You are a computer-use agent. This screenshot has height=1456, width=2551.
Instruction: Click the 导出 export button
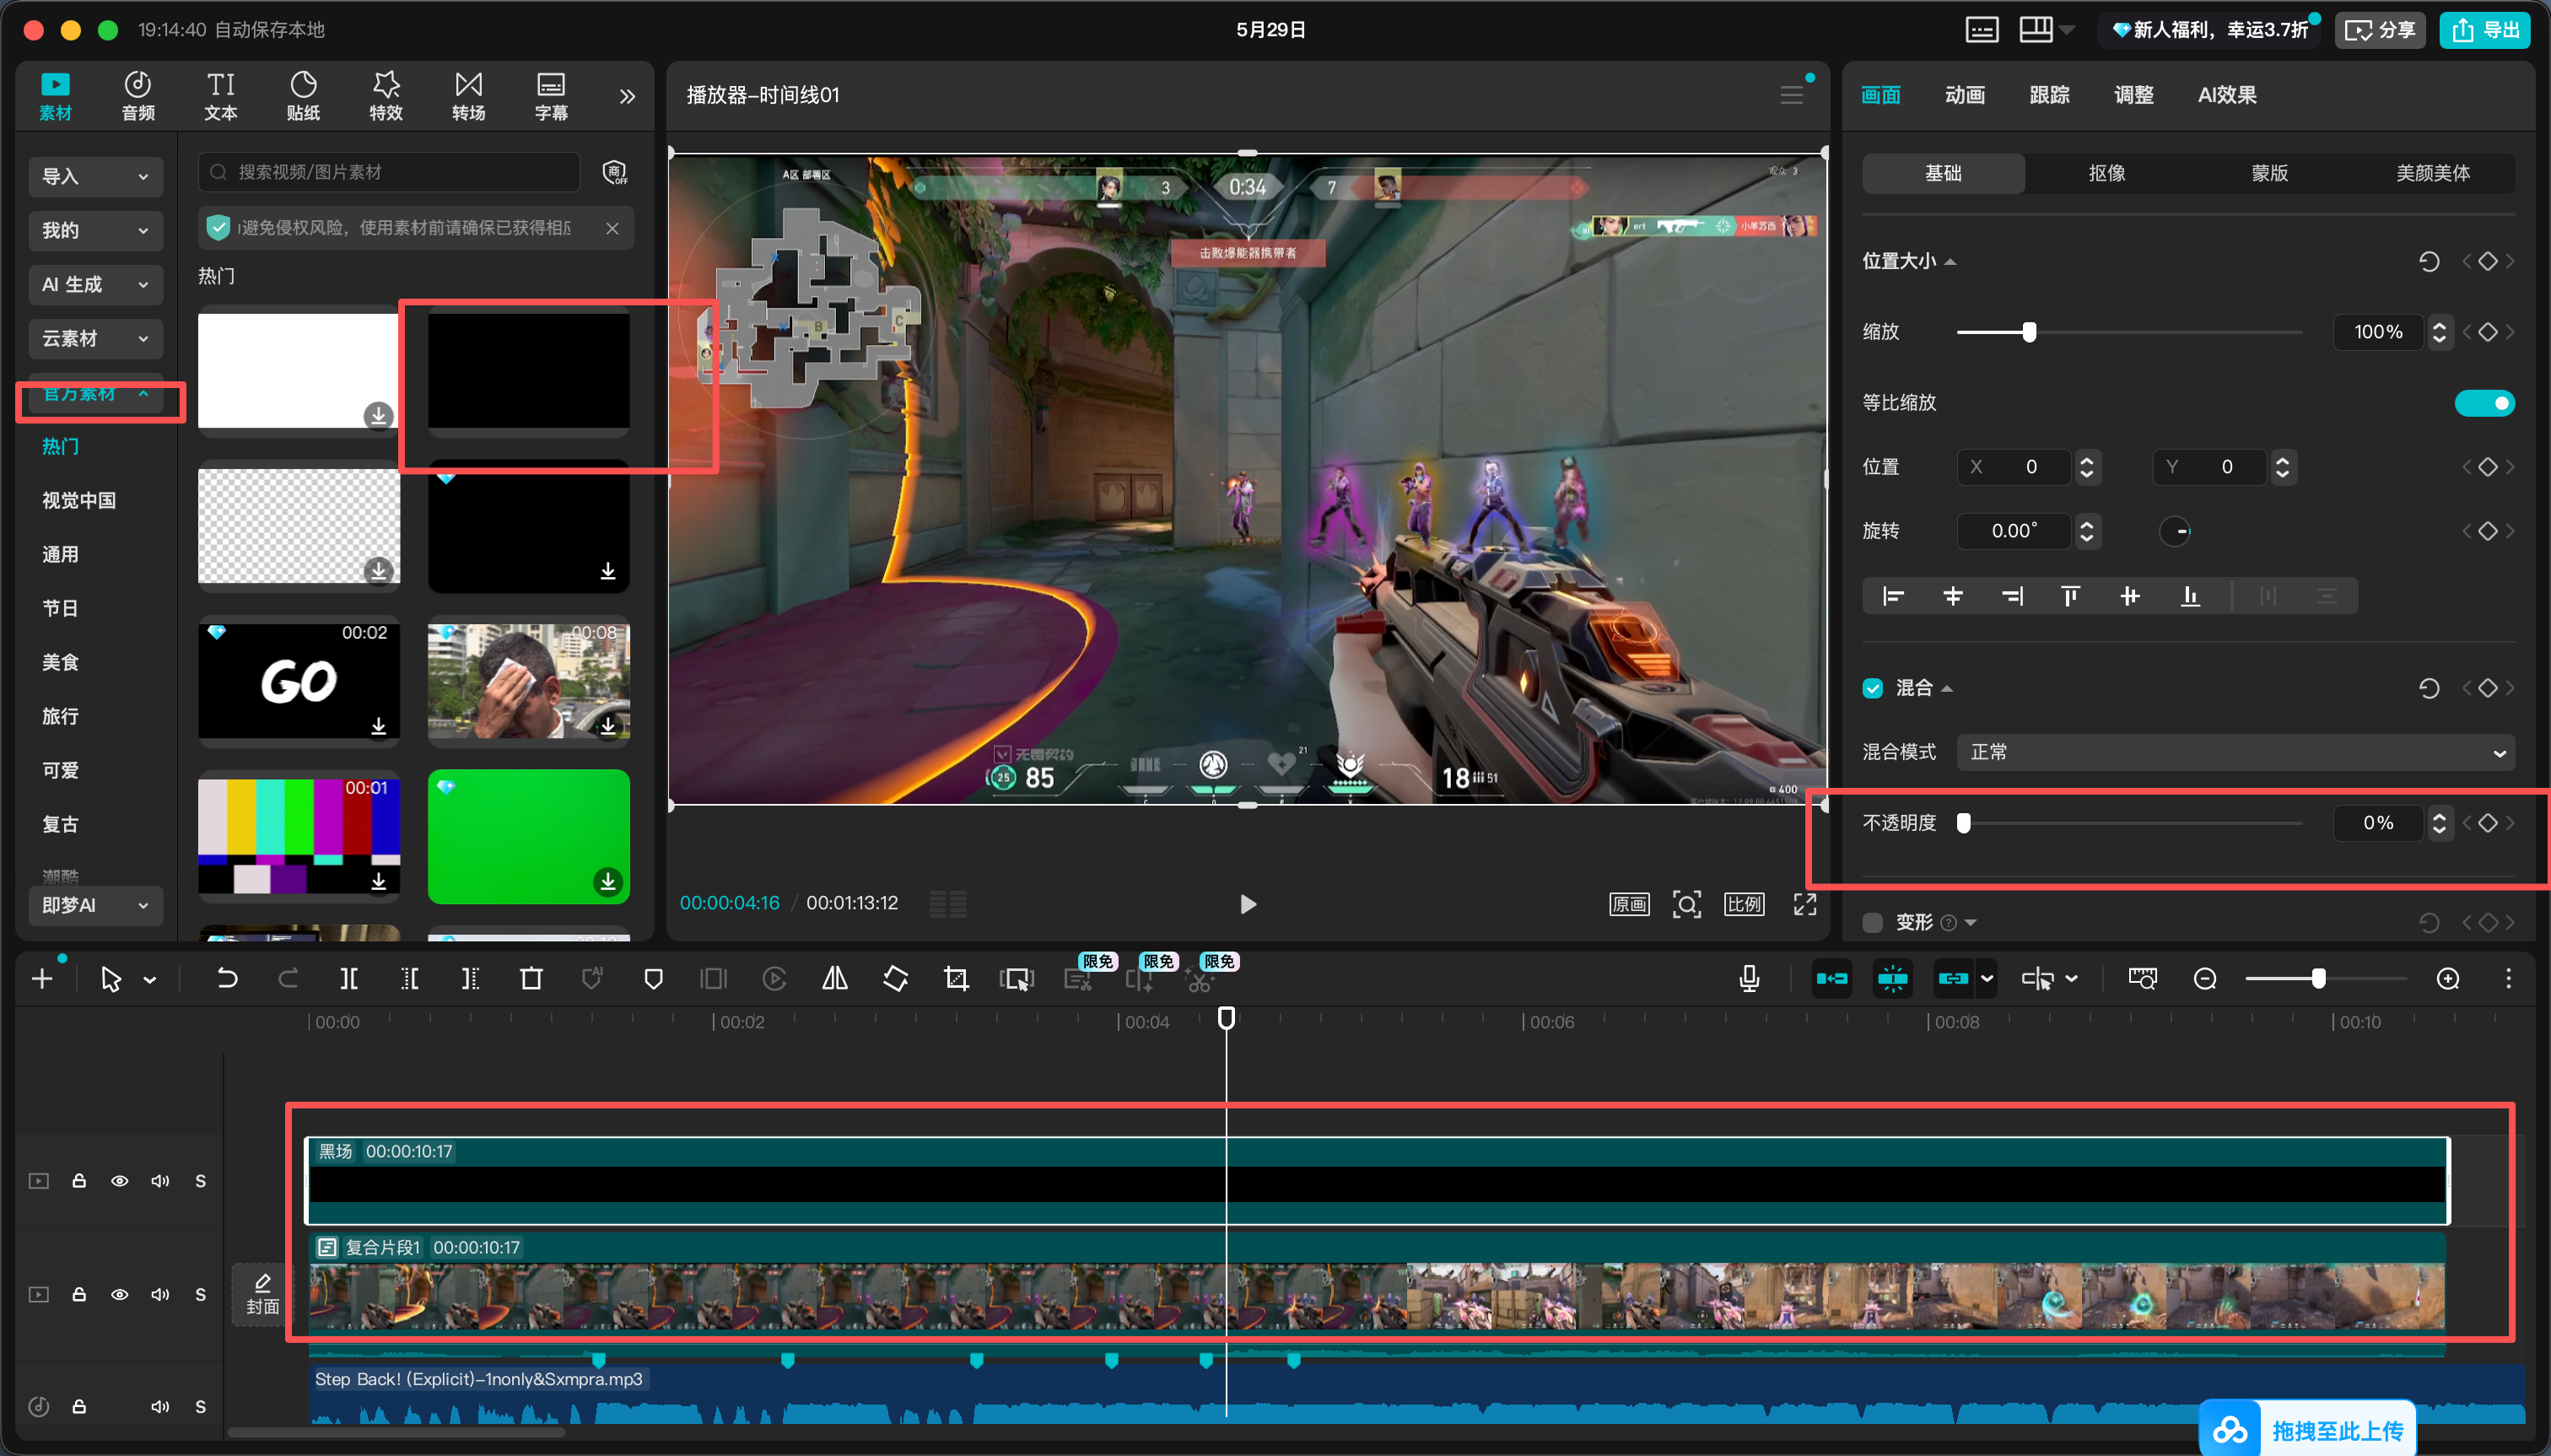pyautogui.click(x=2484, y=30)
